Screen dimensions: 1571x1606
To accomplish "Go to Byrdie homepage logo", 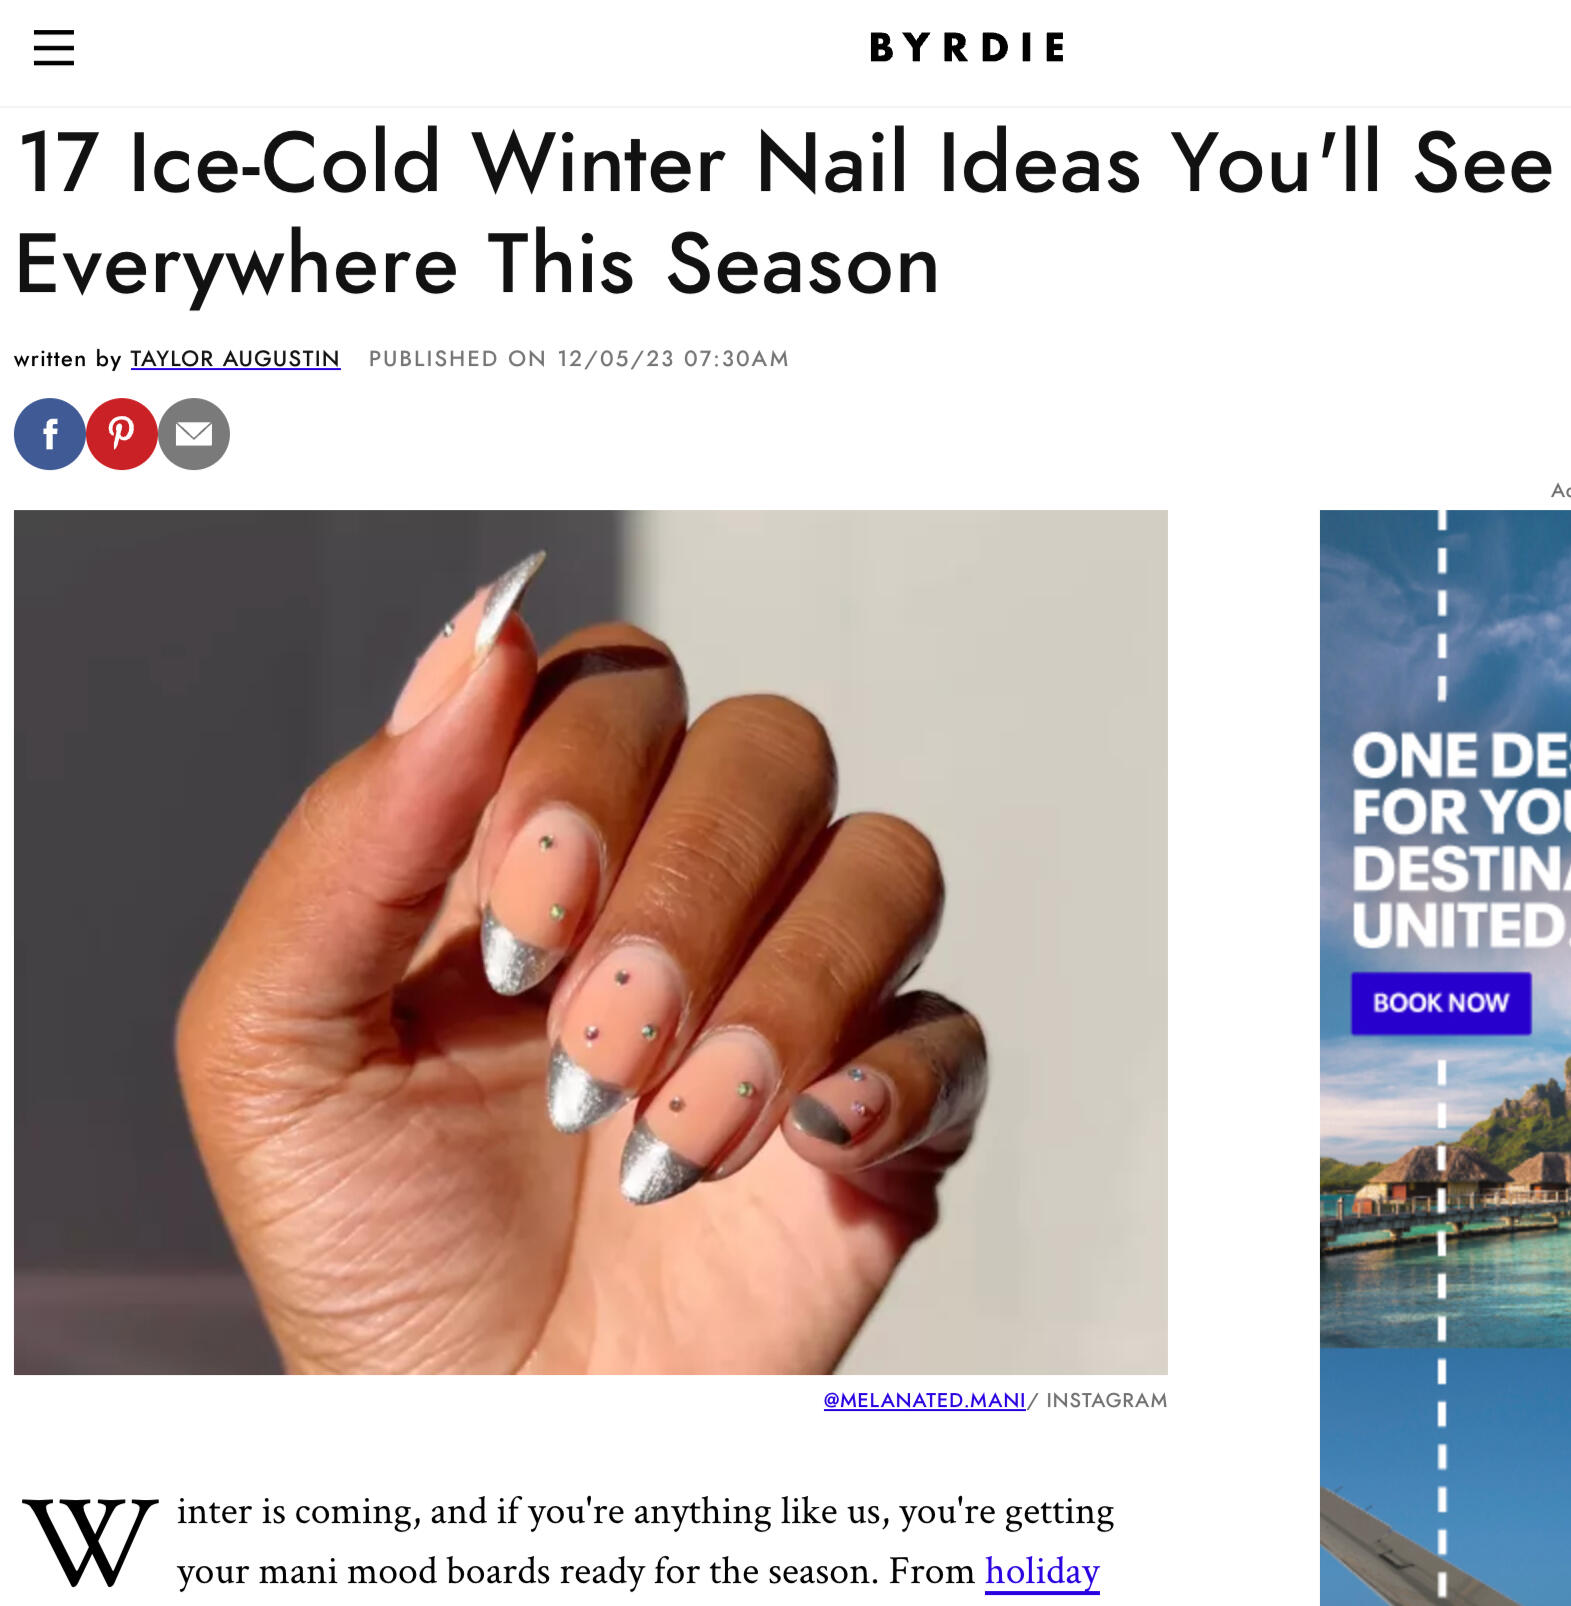I will [967, 47].
